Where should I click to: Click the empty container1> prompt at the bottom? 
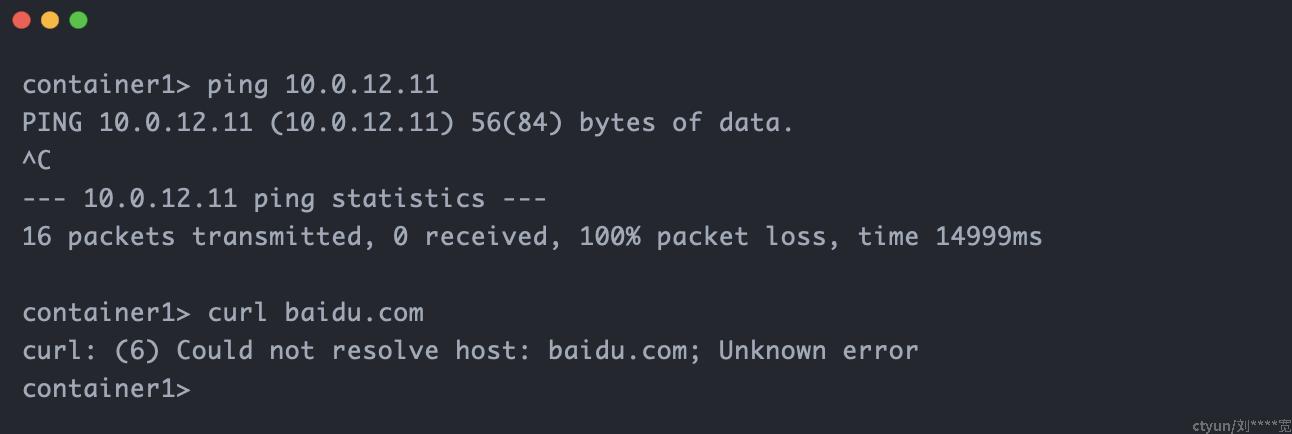[x=106, y=388]
